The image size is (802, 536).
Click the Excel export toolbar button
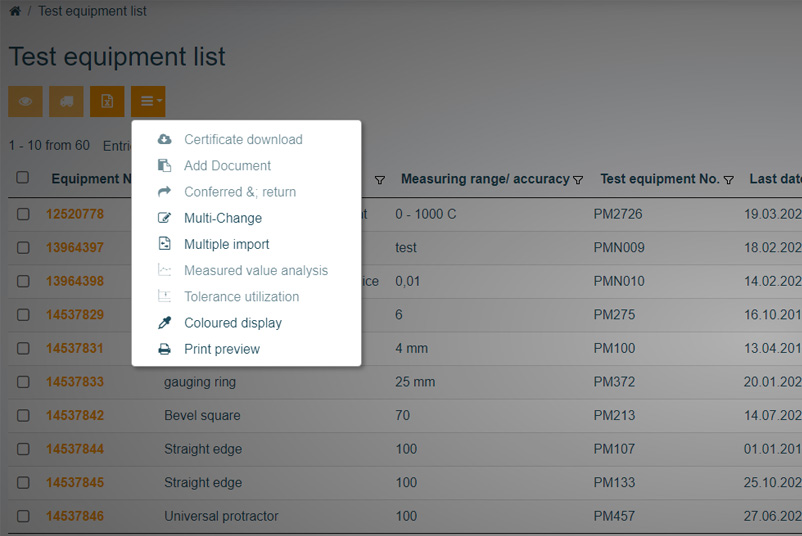coord(107,101)
